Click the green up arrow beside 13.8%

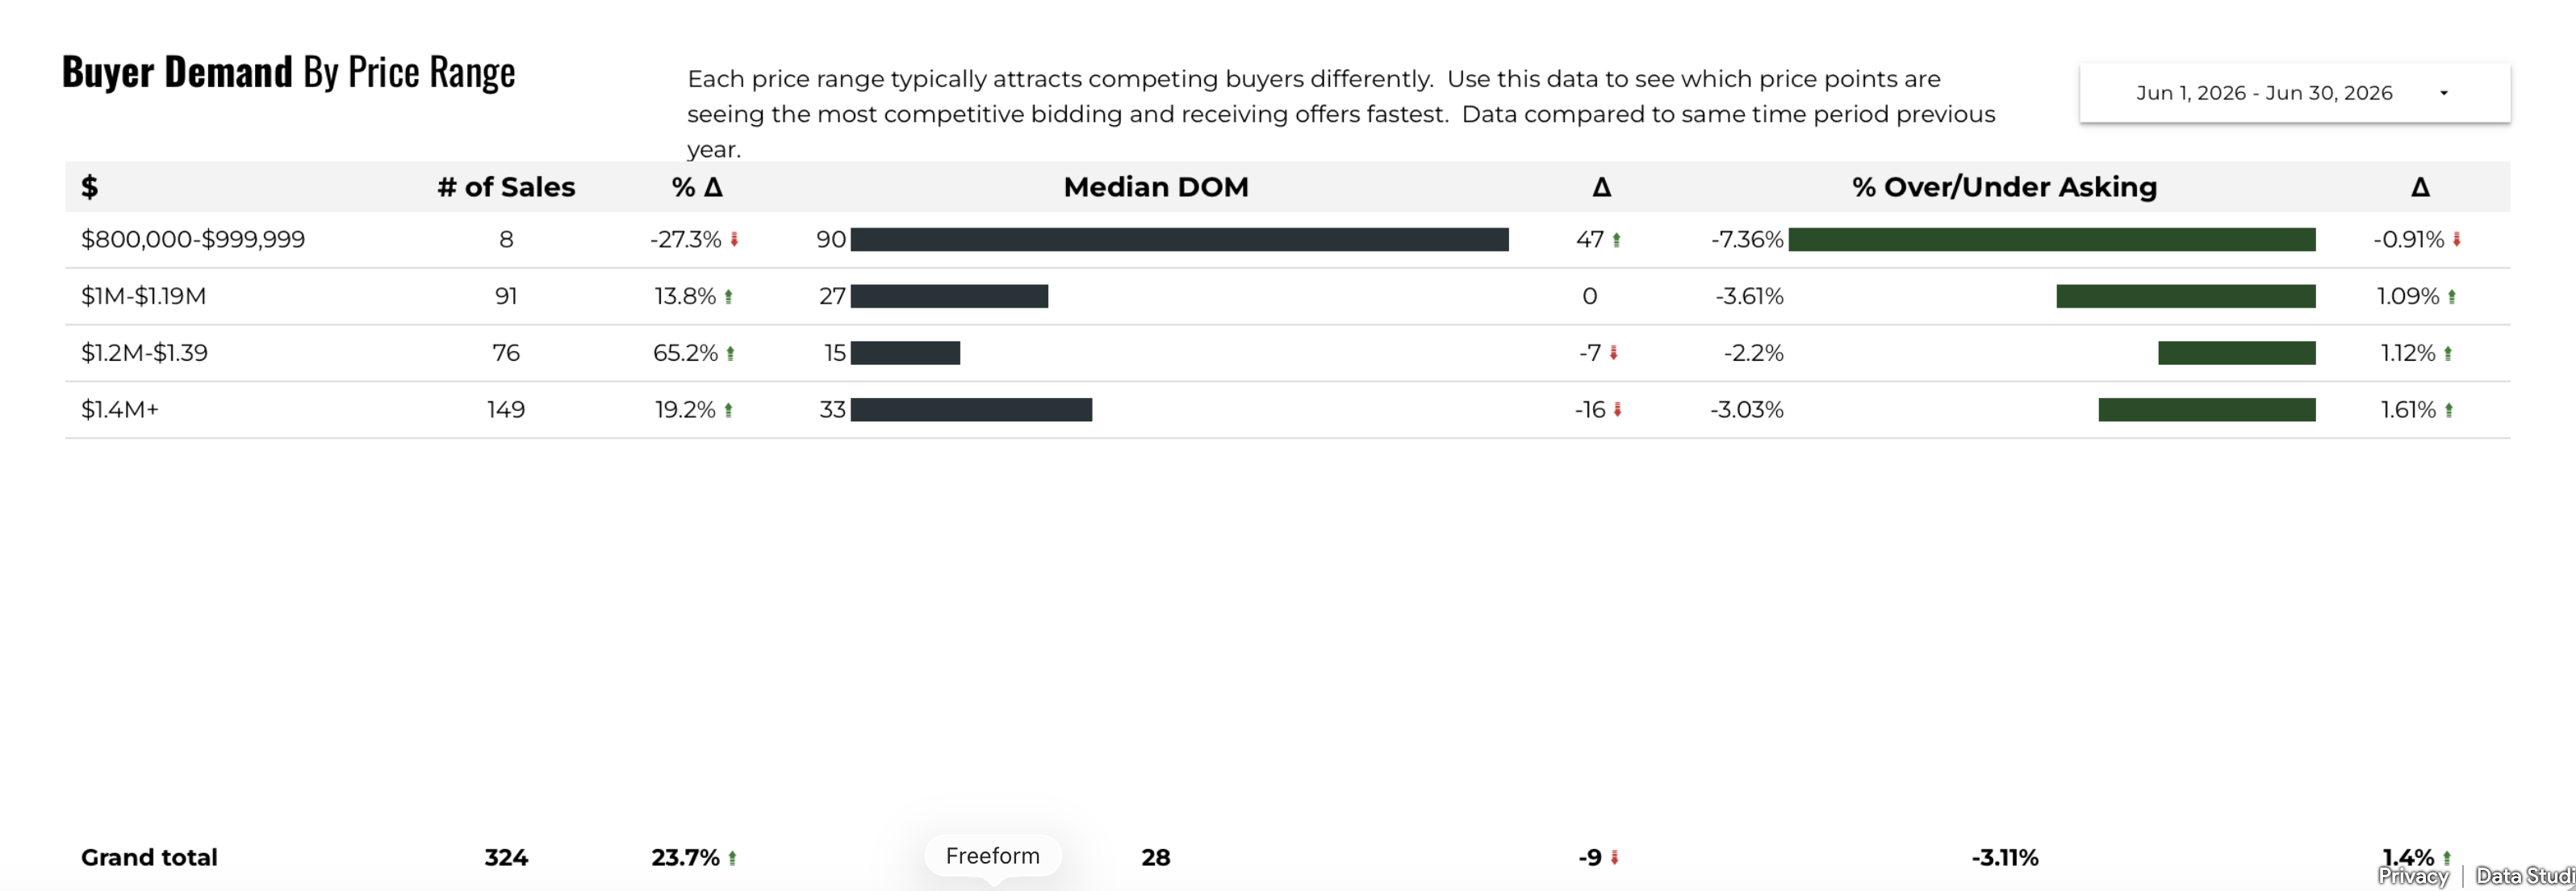(x=728, y=297)
